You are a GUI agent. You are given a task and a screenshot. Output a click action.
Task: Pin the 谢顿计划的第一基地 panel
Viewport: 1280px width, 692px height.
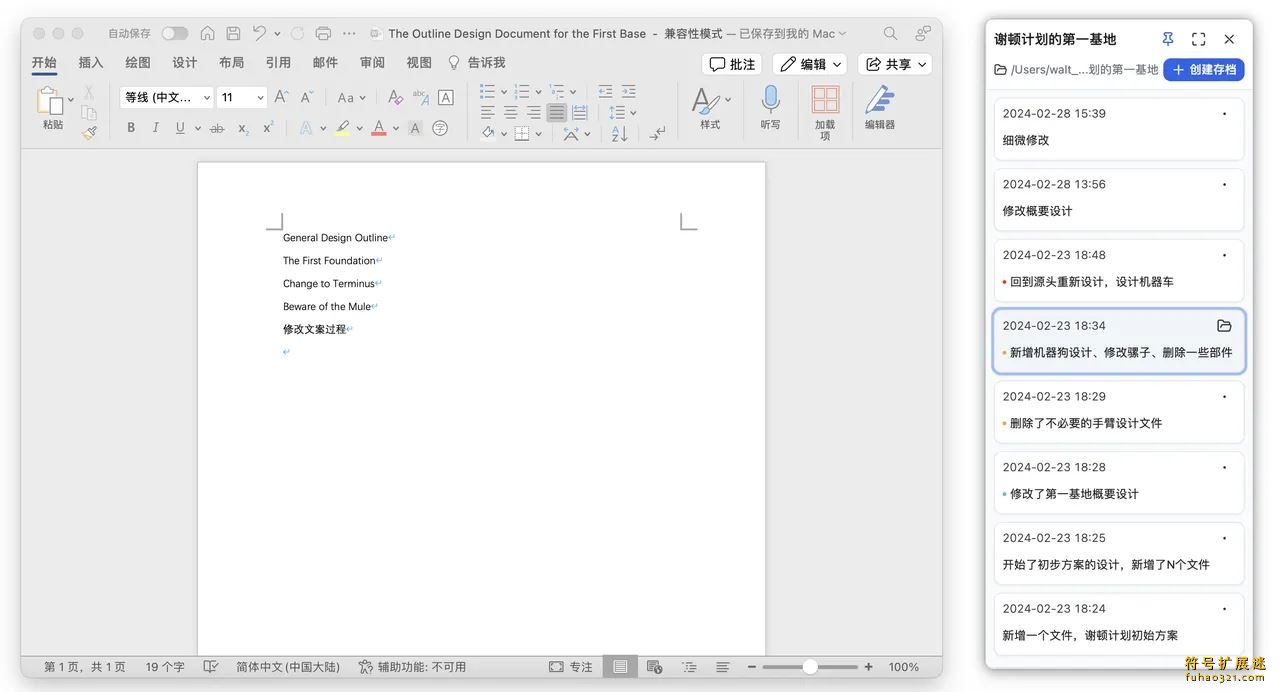coord(1168,39)
